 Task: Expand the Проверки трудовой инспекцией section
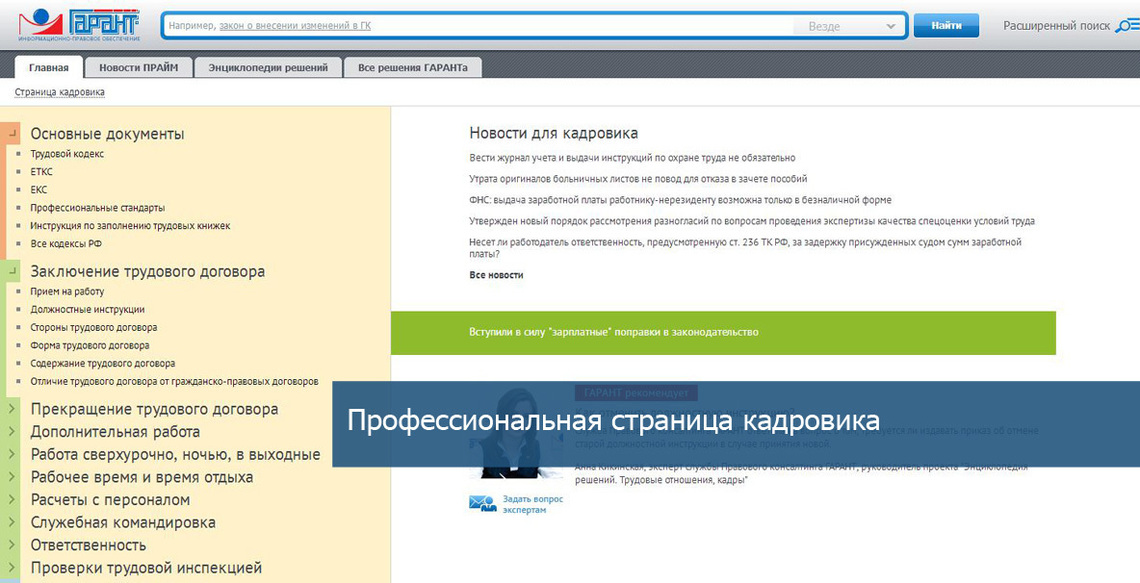tap(12, 568)
